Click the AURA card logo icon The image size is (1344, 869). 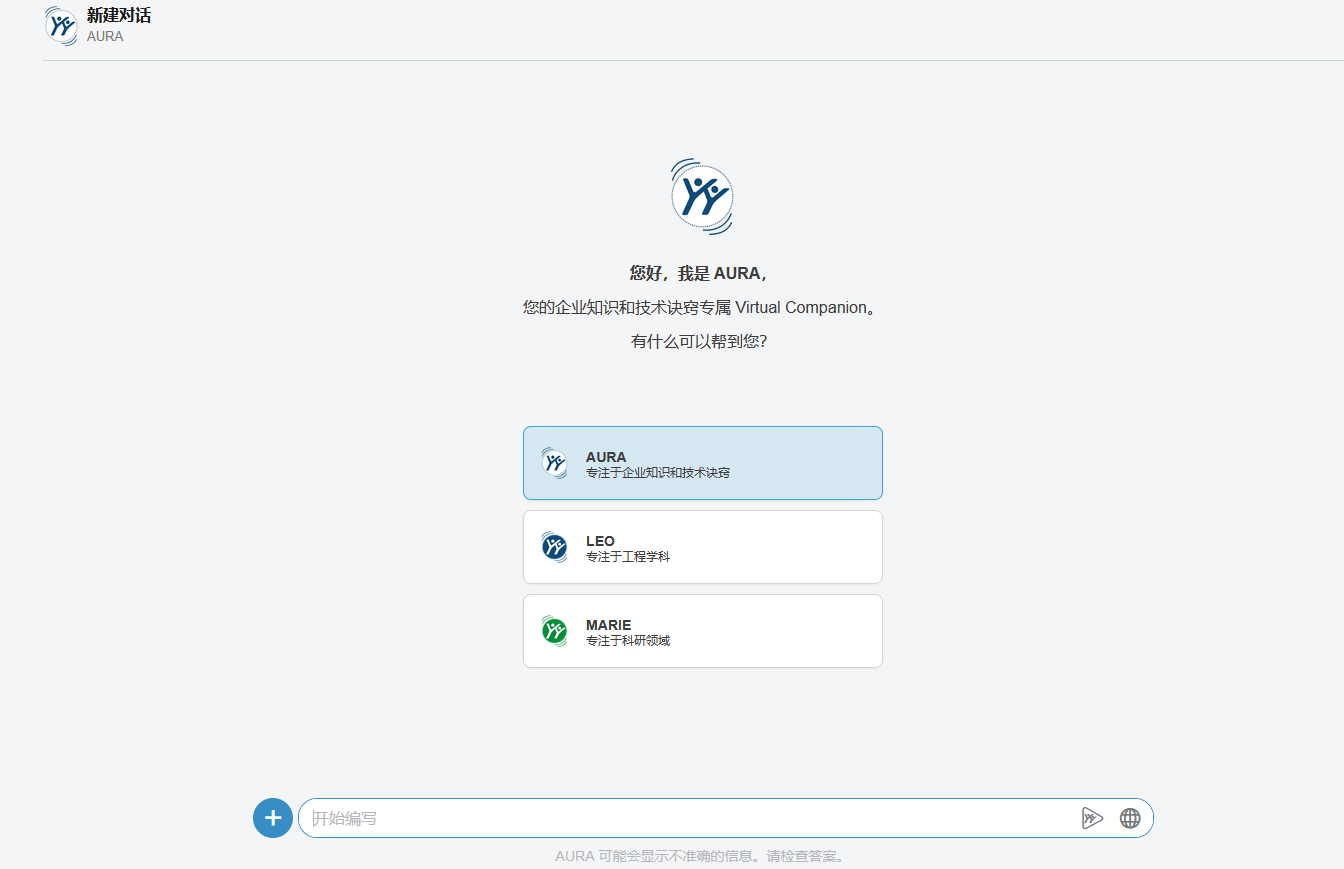pyautogui.click(x=554, y=463)
